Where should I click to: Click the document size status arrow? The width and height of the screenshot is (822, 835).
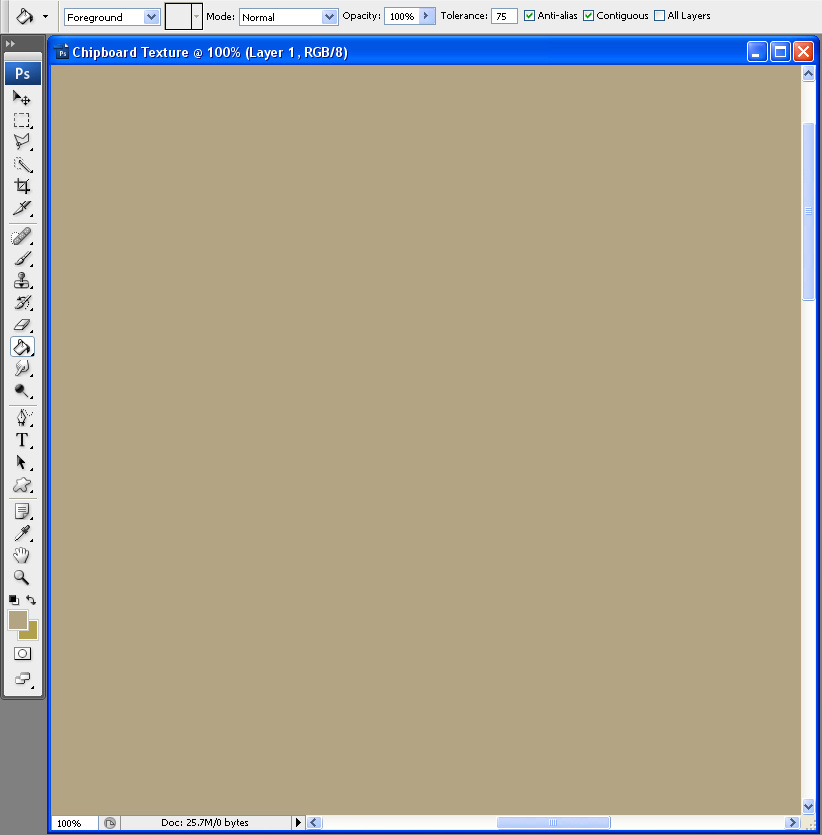click(x=298, y=822)
